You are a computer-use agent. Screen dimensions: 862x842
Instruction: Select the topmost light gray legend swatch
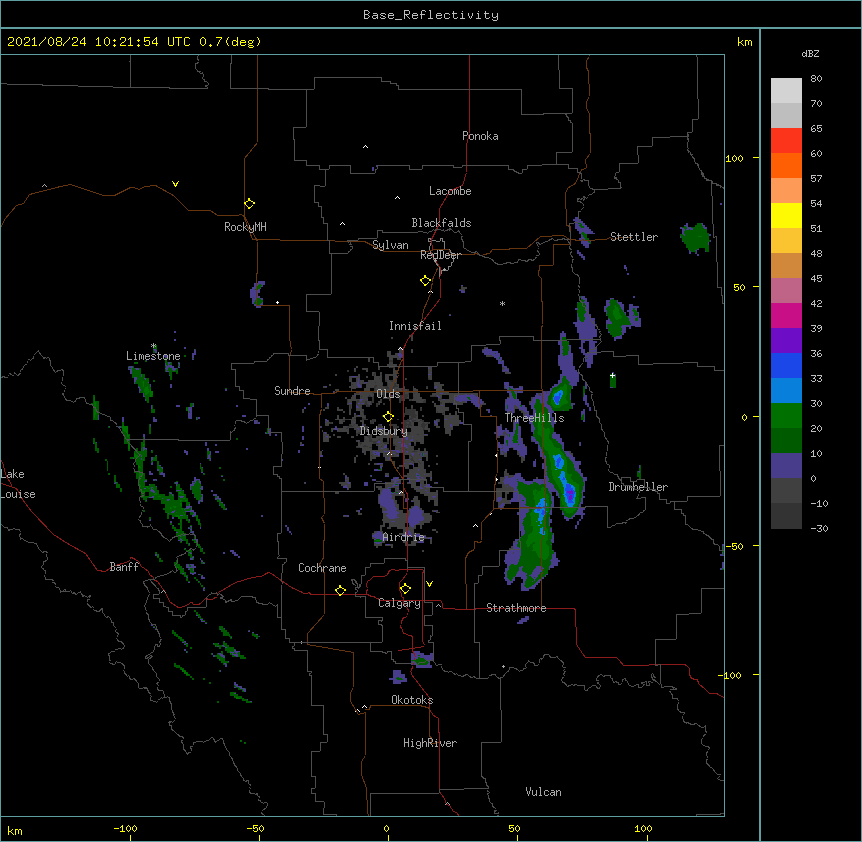pos(786,91)
